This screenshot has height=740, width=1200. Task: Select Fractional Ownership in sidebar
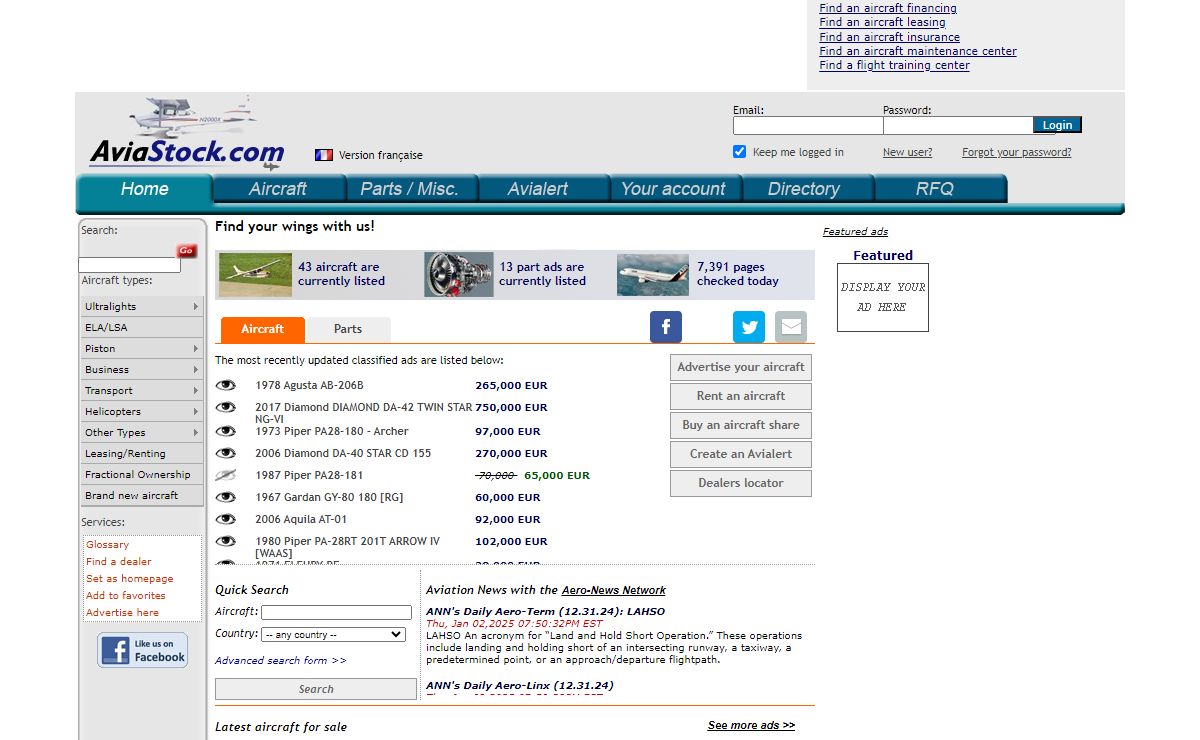[x=142, y=475]
